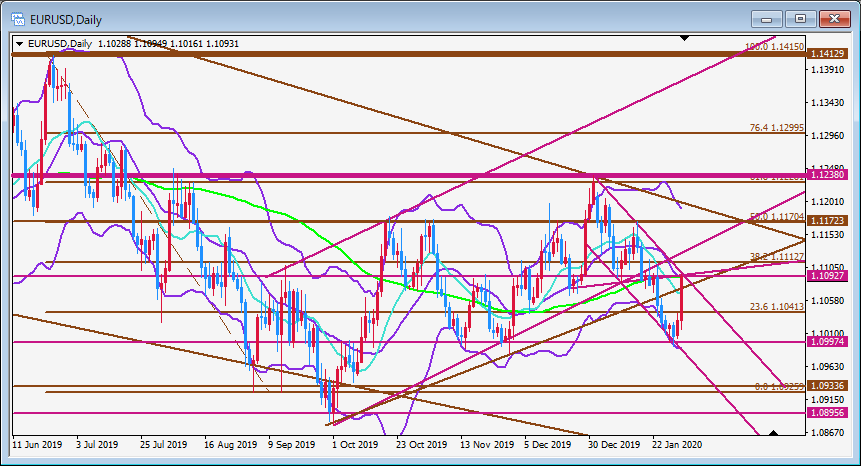The image size is (861, 466).
Task: Click the Fibonacci label 76.4 1.12995
Action: 776,127
